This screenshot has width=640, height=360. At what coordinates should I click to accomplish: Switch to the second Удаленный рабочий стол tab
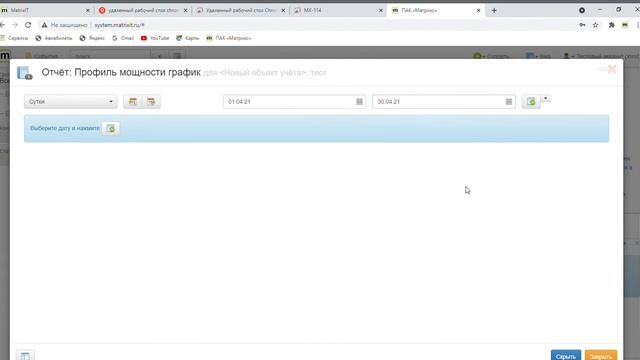tap(240, 10)
